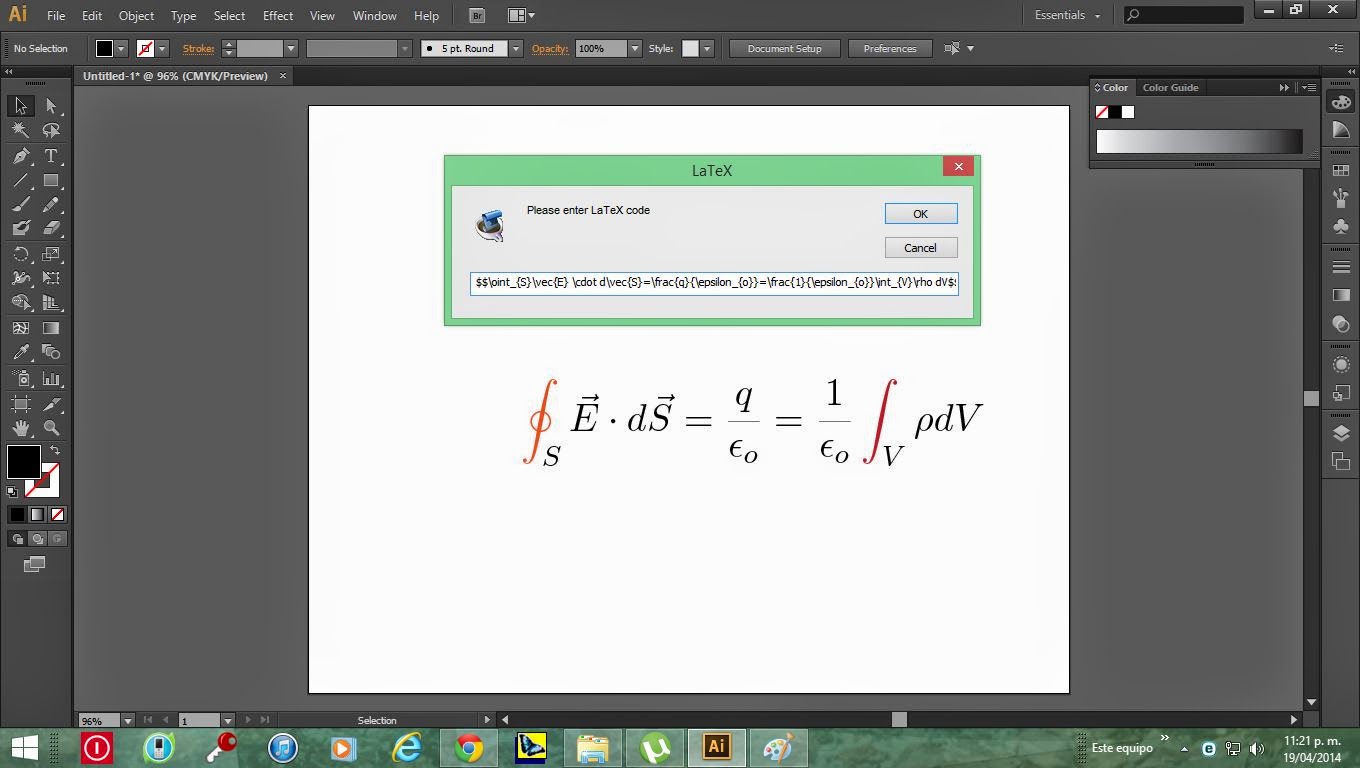
Task: Choose the None swatch in Color panel
Action: [x=1102, y=112]
